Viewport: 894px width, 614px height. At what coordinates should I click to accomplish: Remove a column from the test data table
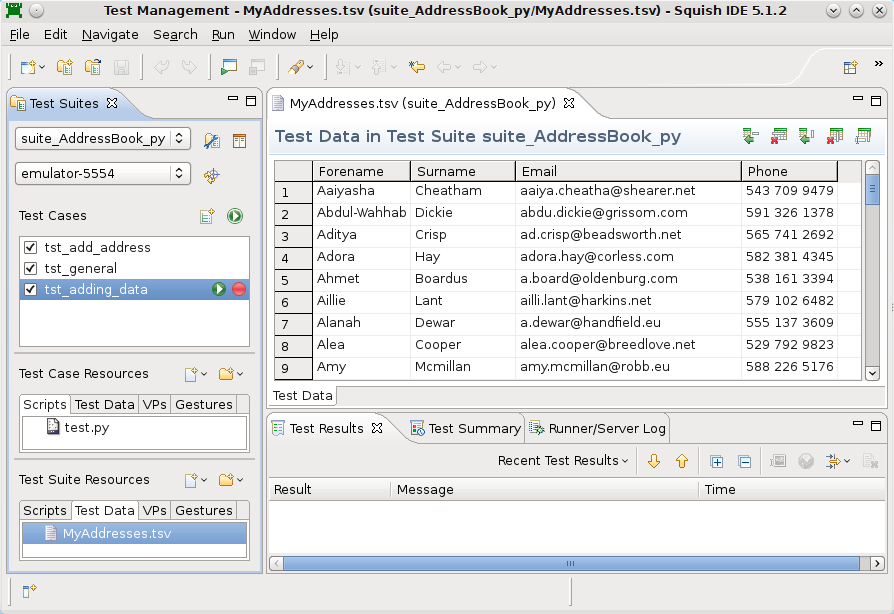coord(836,135)
